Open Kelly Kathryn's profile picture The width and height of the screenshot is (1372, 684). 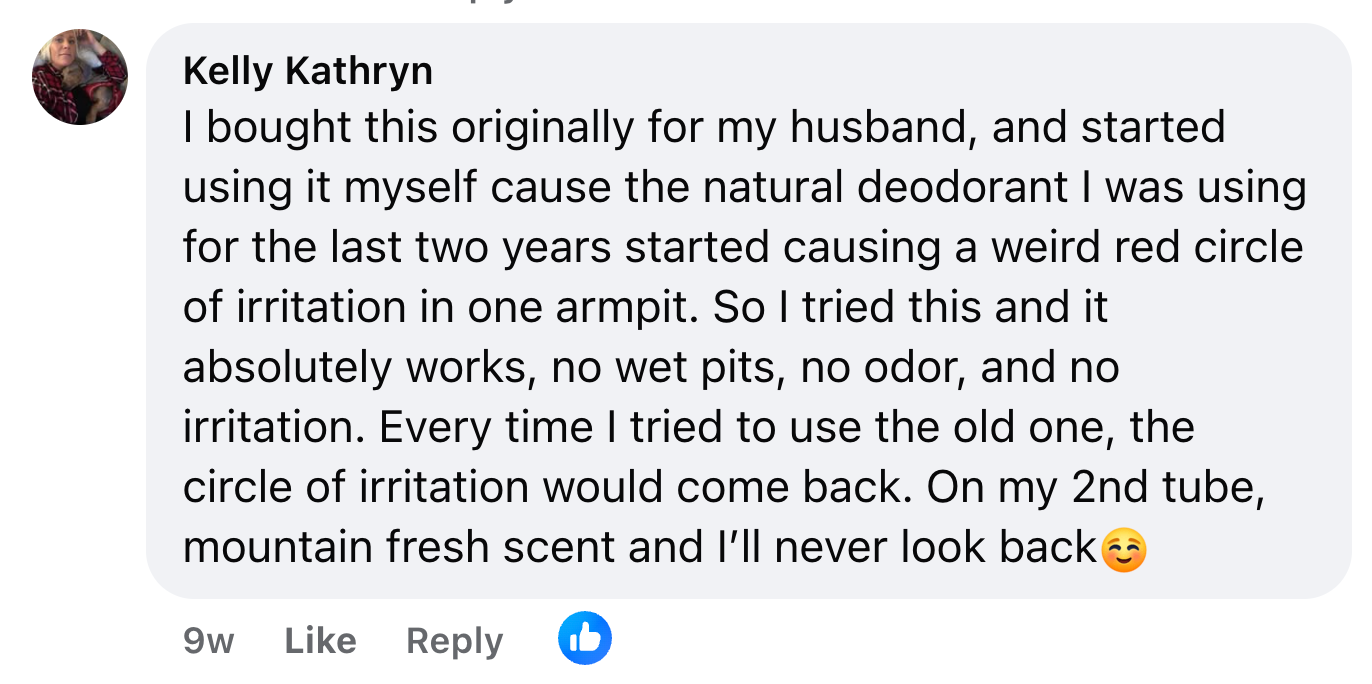(80, 77)
